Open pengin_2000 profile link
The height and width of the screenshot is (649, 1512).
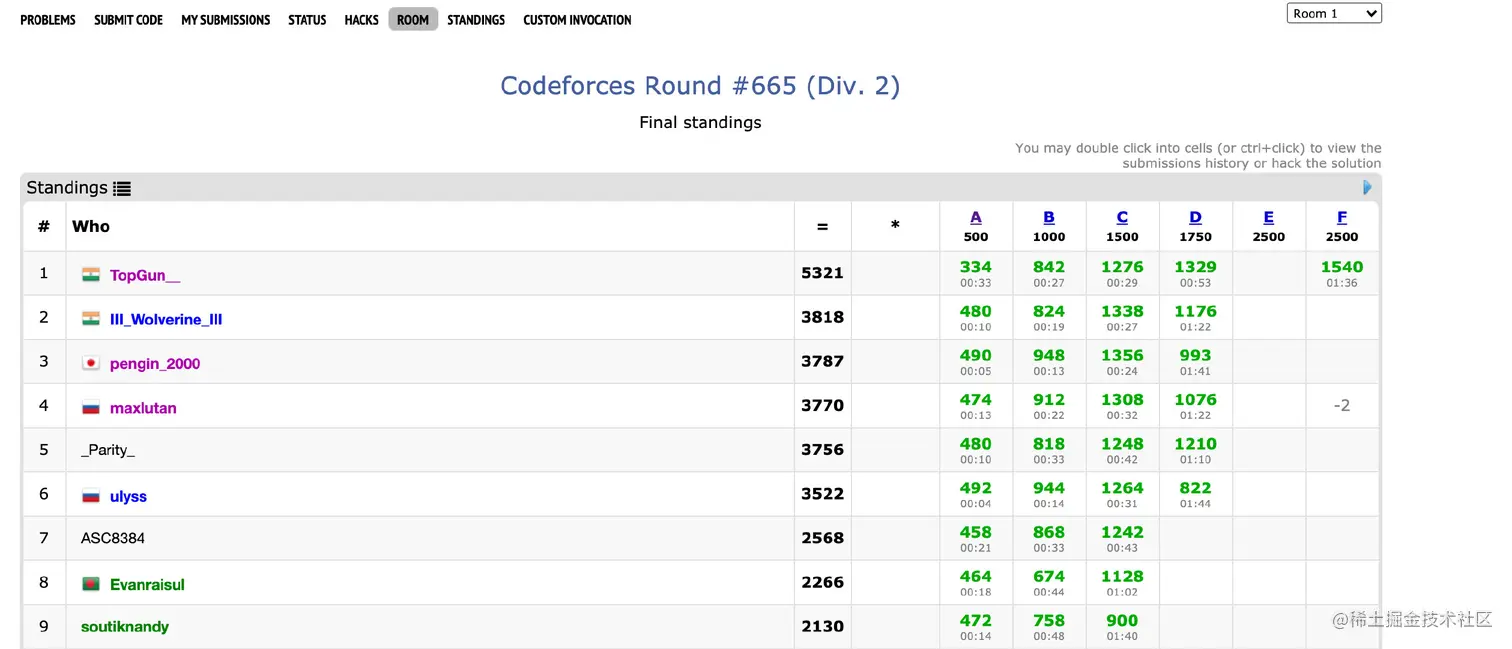[155, 364]
